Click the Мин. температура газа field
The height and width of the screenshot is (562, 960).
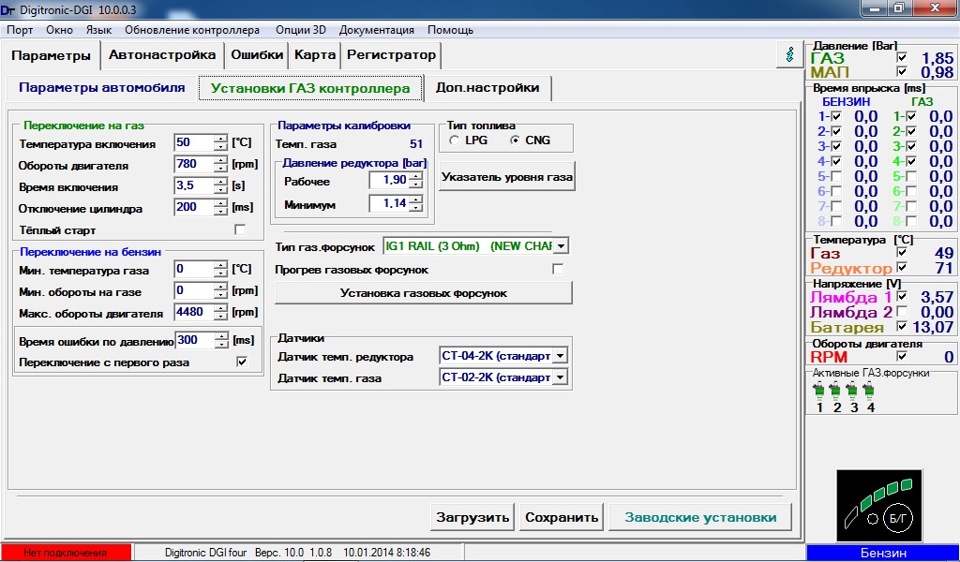[x=194, y=269]
